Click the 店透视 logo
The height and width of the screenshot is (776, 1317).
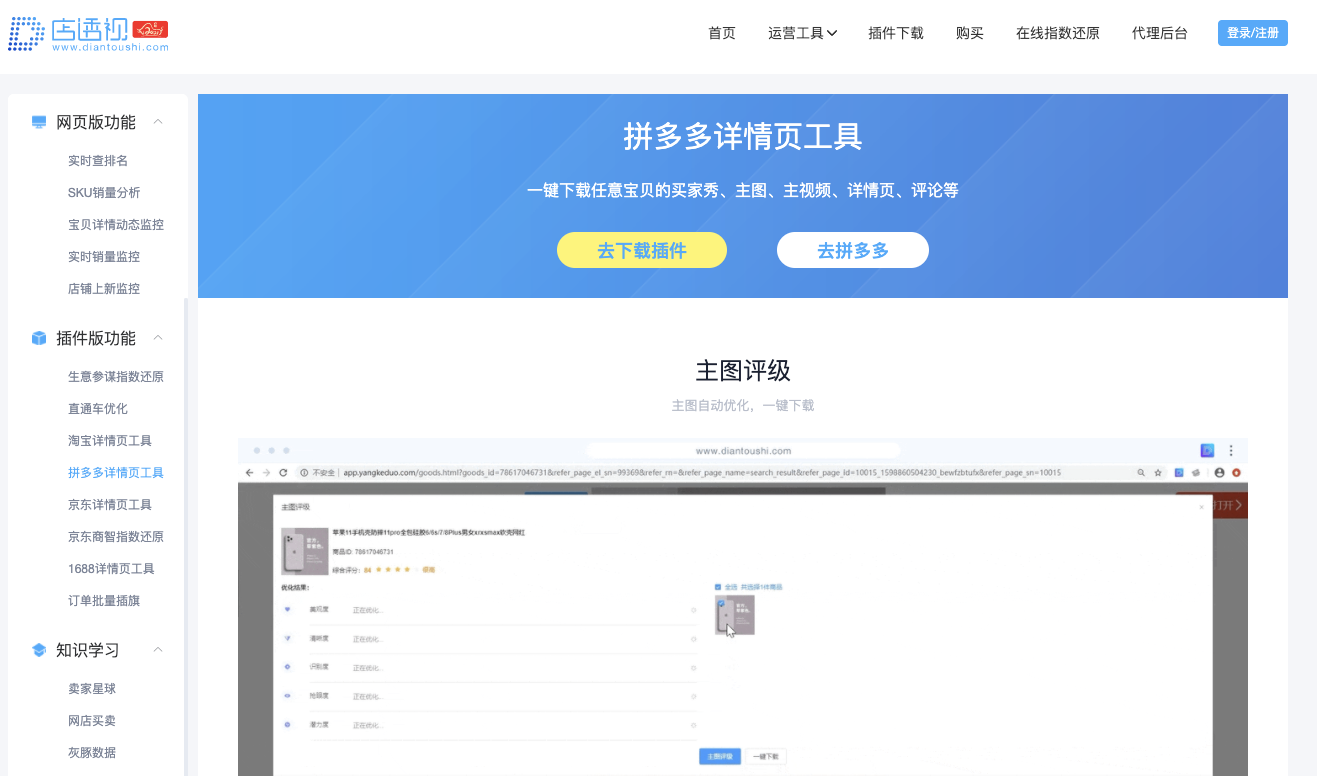point(88,34)
